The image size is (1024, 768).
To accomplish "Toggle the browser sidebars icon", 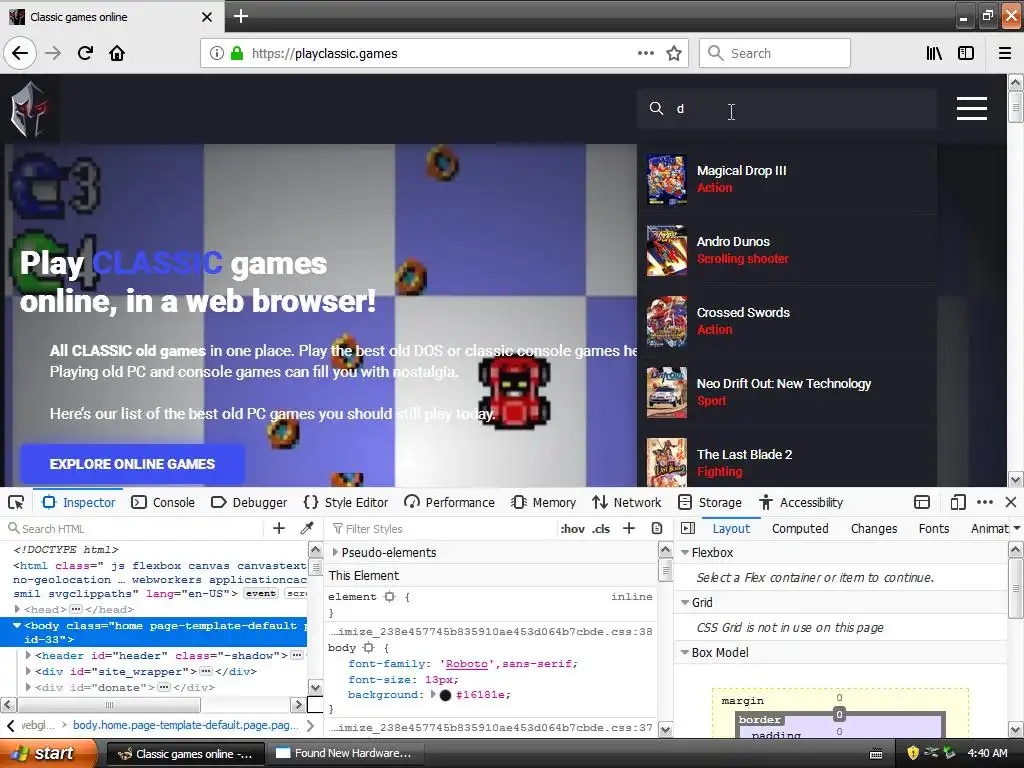I will tap(966, 53).
